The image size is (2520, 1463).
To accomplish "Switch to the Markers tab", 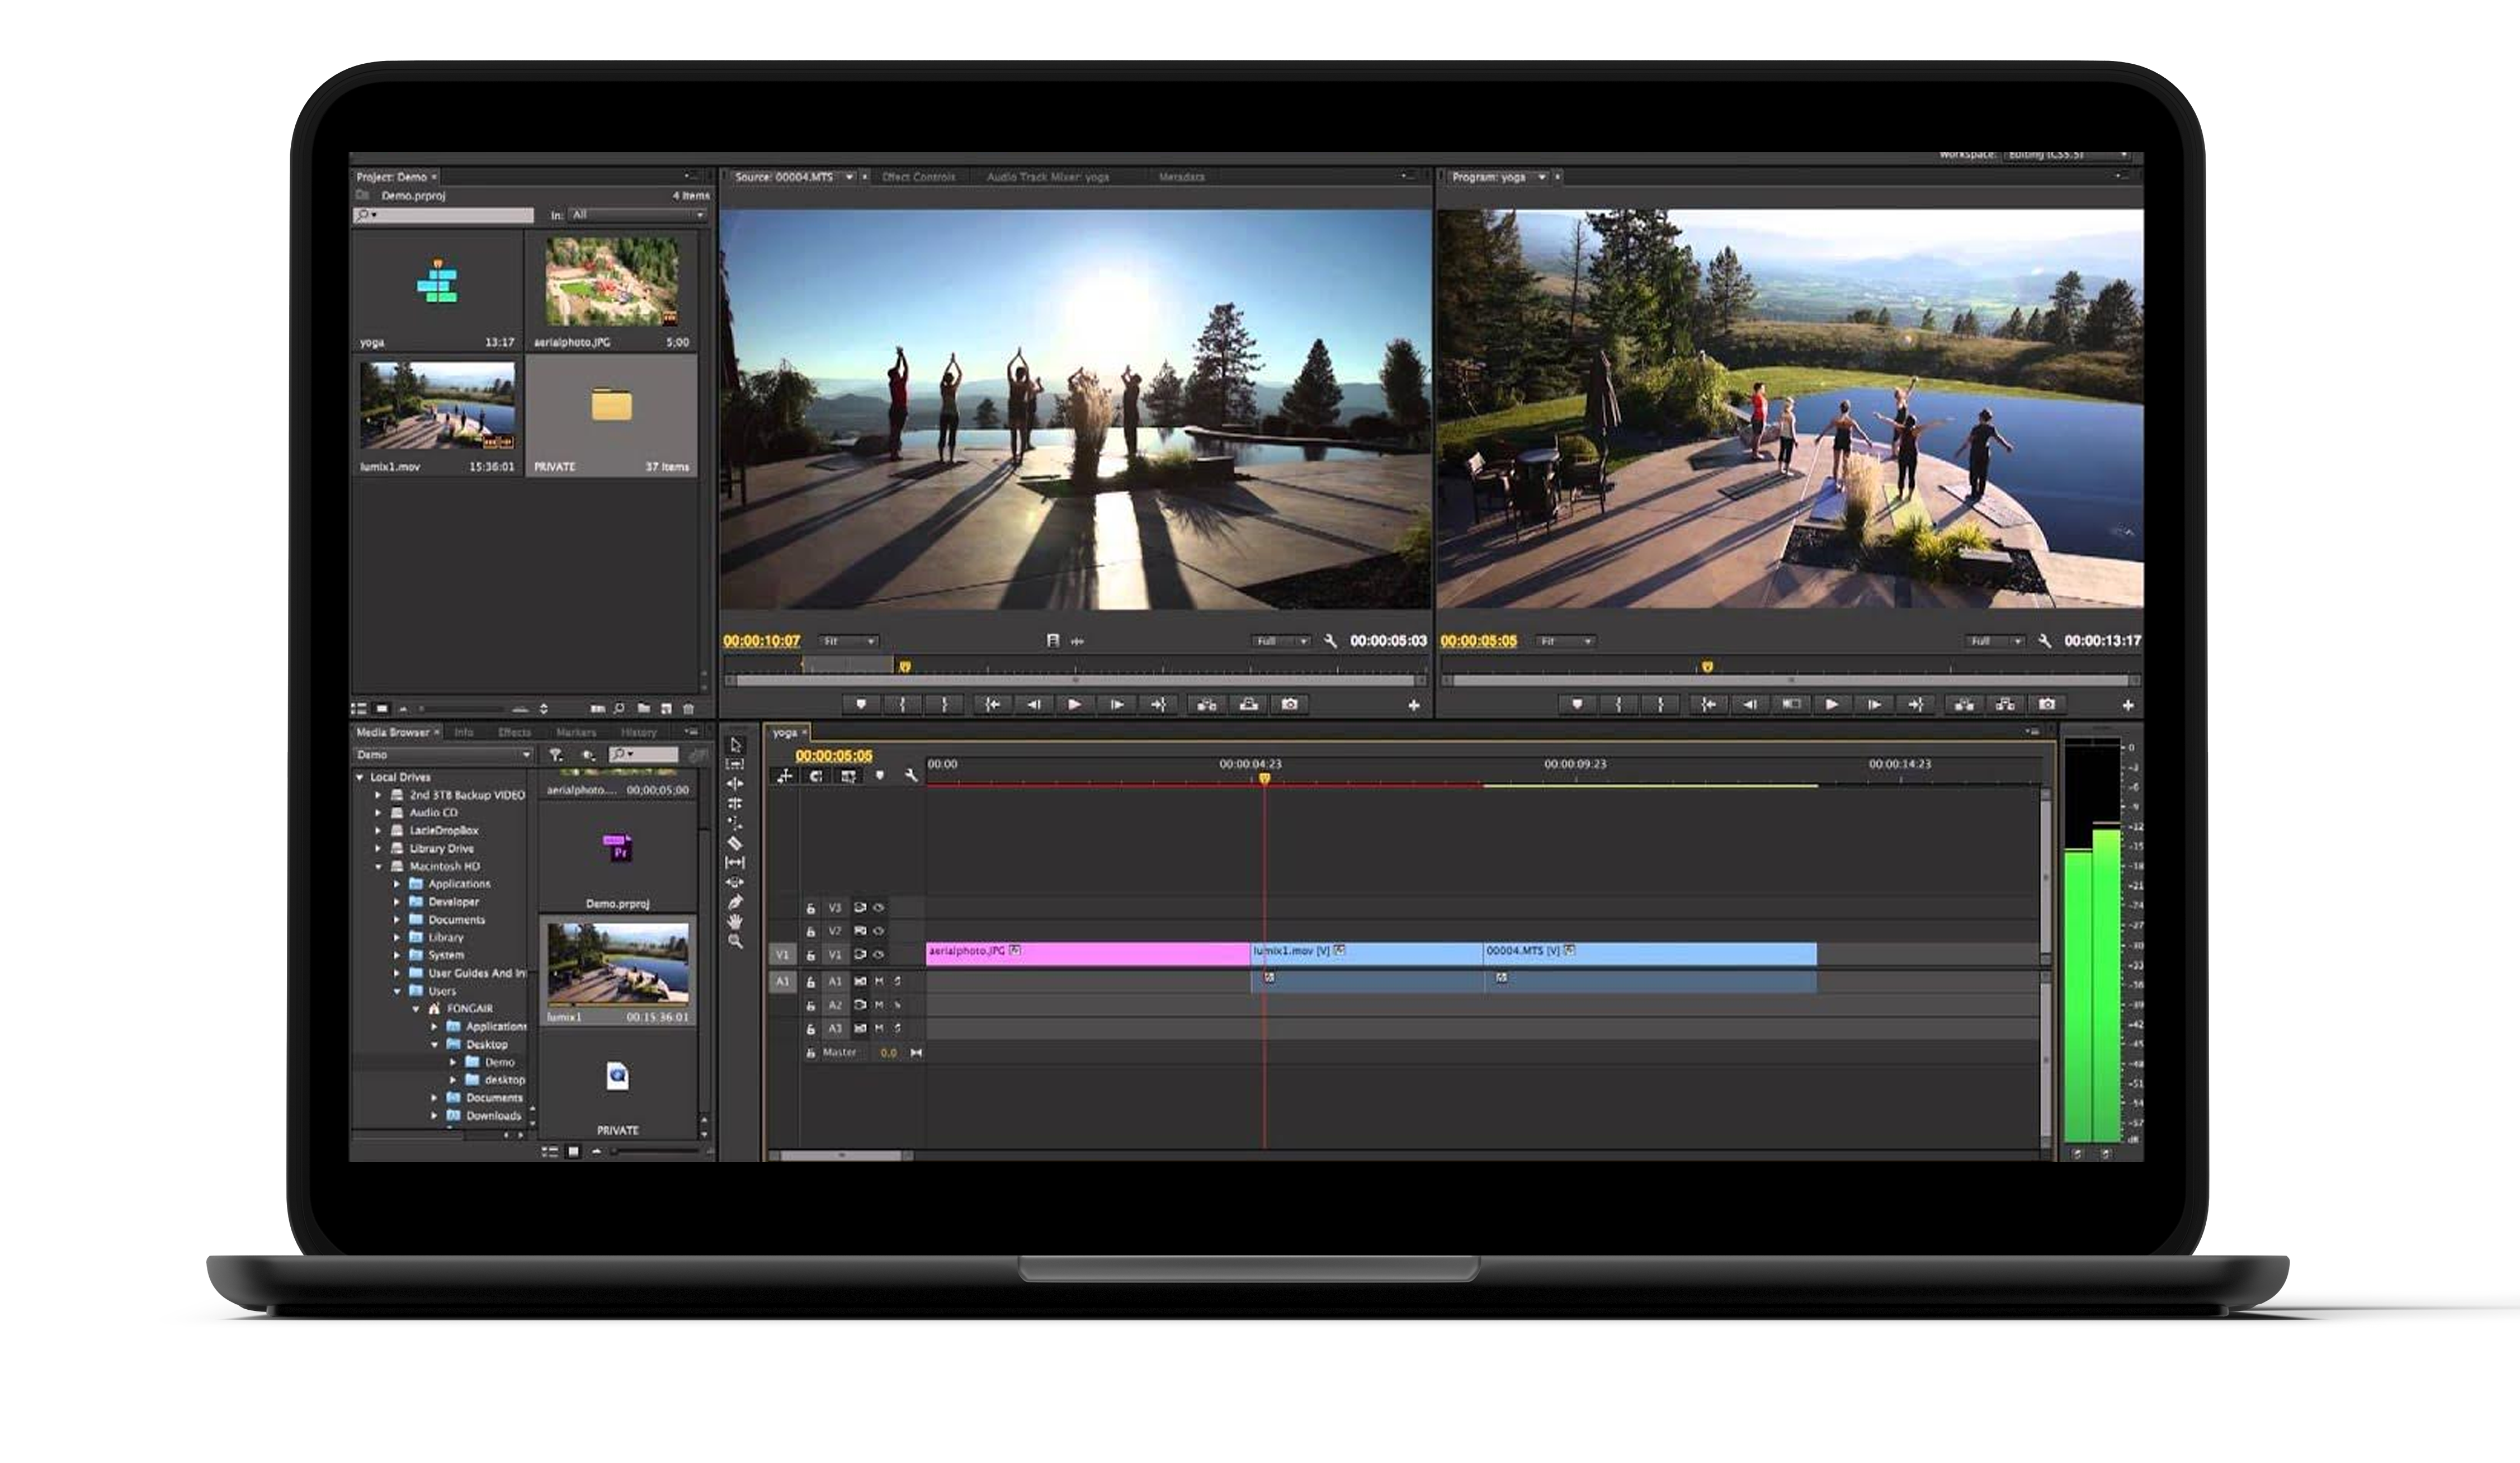I will pos(576,732).
